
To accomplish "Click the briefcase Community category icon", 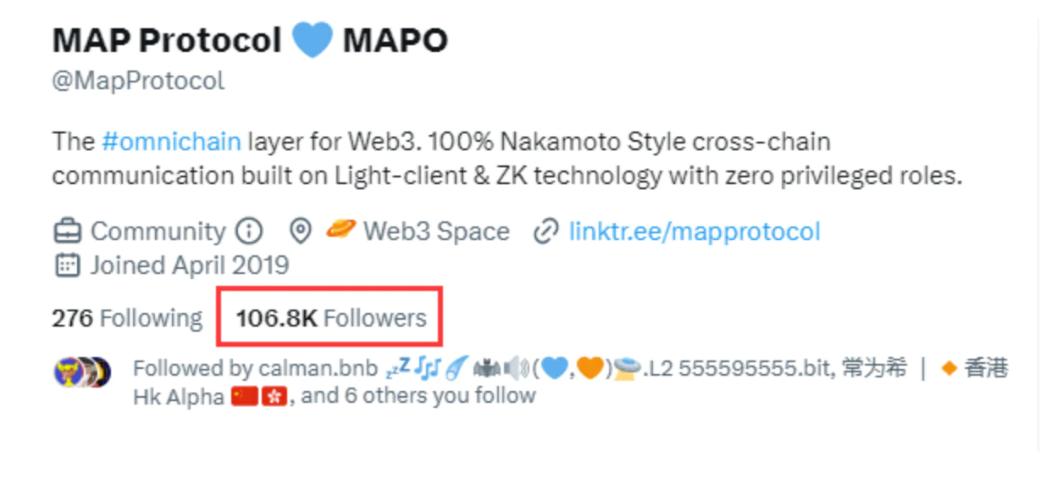I will pyautogui.click(x=67, y=232).
